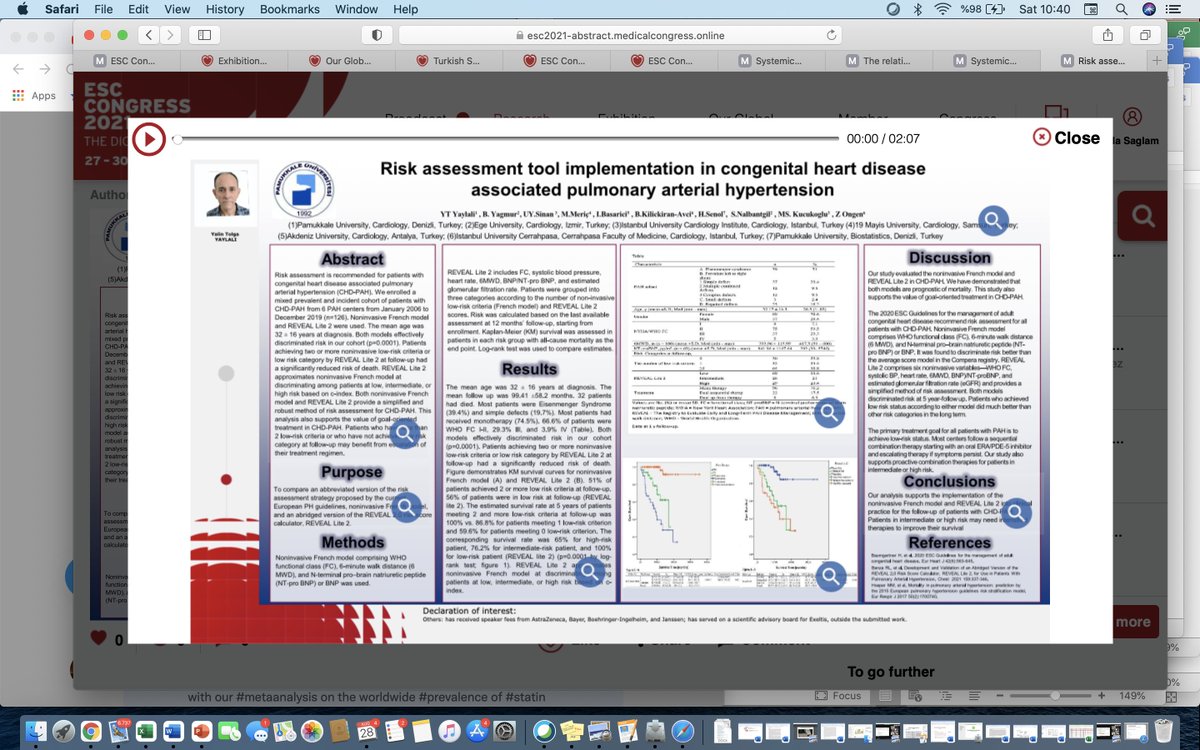This screenshot has width=1200, height=750.
Task: Open System Preferences from the Dock
Action: 503,730
